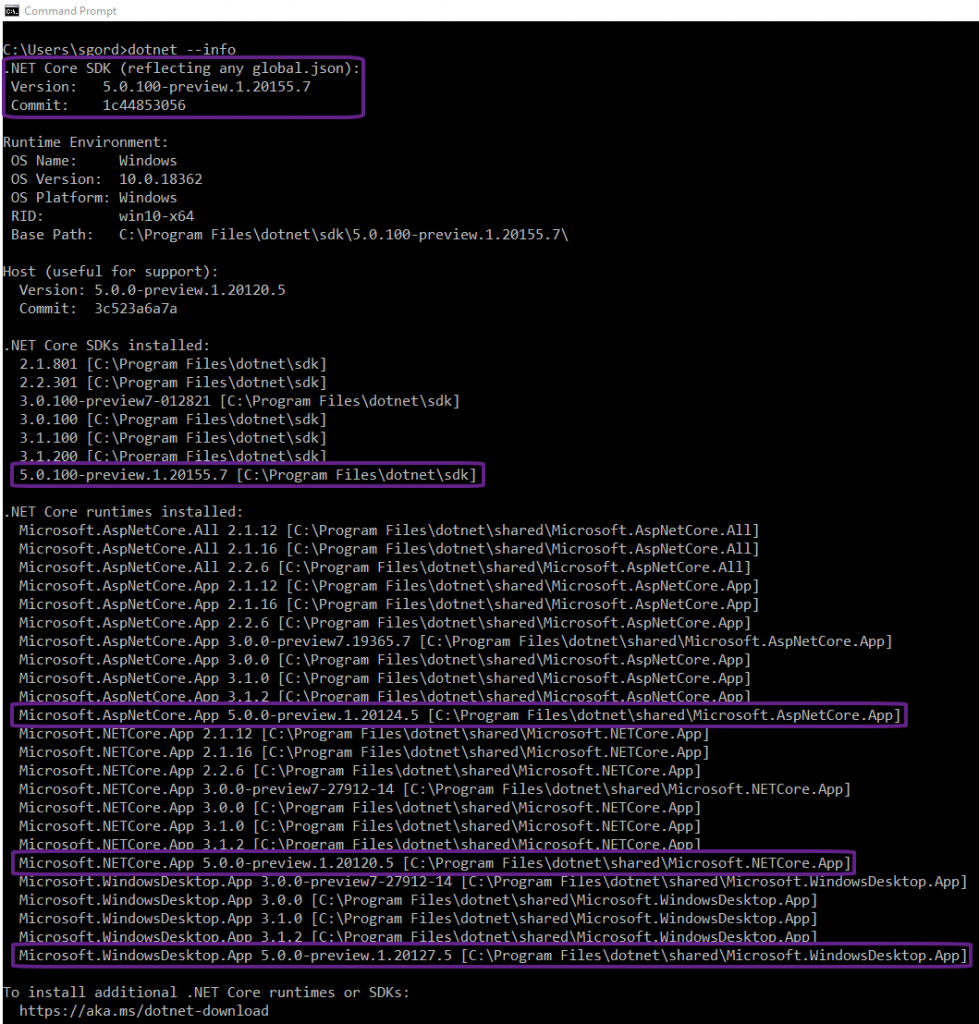
Task: Open the aka.ms/dotnet-download URL
Action: coord(143,1010)
